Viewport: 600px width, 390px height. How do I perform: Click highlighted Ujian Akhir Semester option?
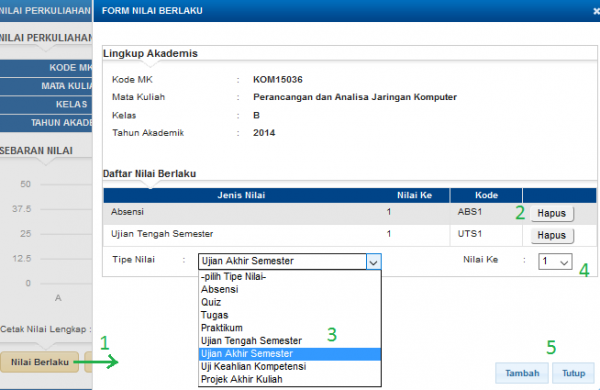coord(290,354)
